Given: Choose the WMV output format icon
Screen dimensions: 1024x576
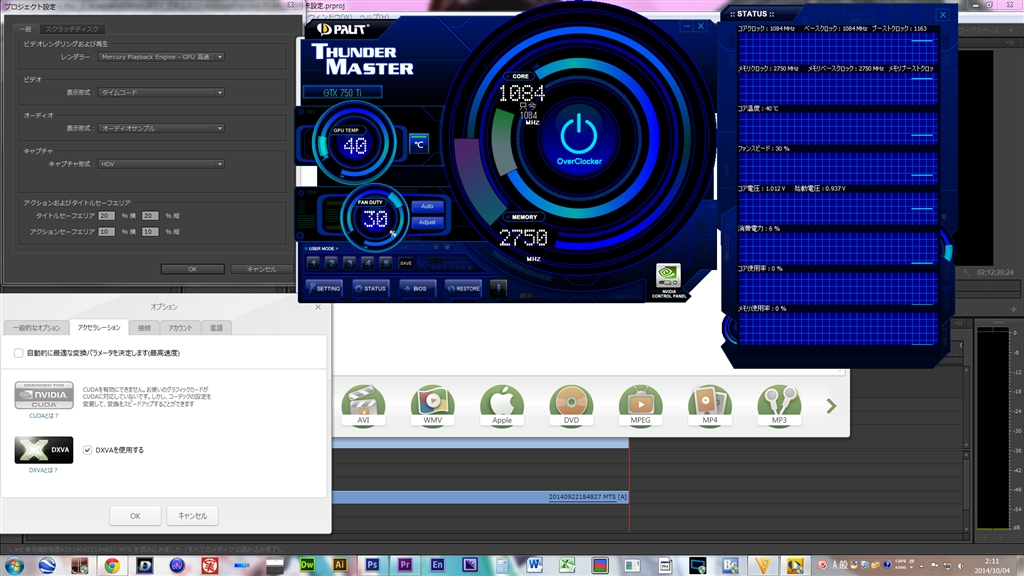Looking at the screenshot, I should pyautogui.click(x=432, y=406).
